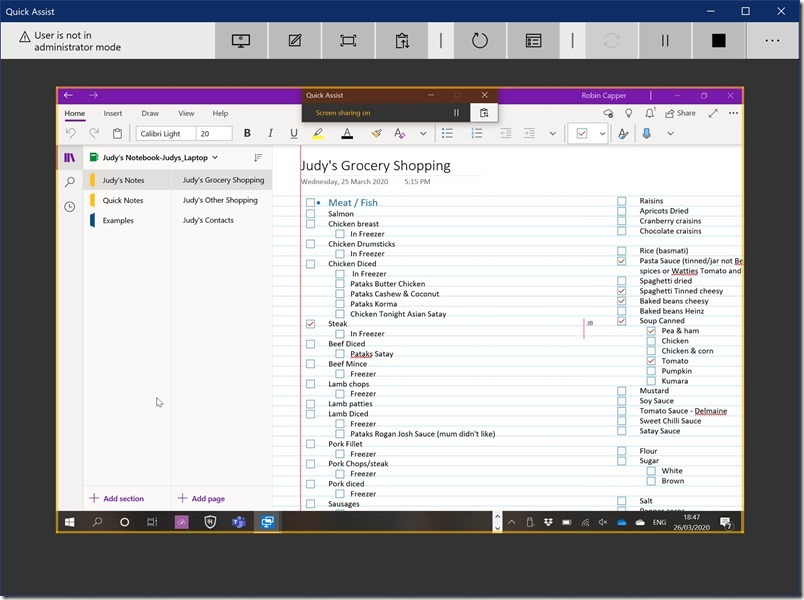804x600 pixels.
Task: Pause the Quick Assist session
Action: tap(665, 41)
